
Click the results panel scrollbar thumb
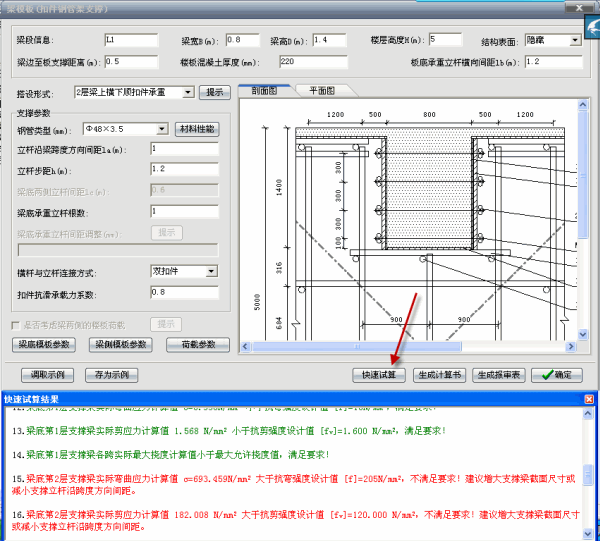(x=588, y=475)
